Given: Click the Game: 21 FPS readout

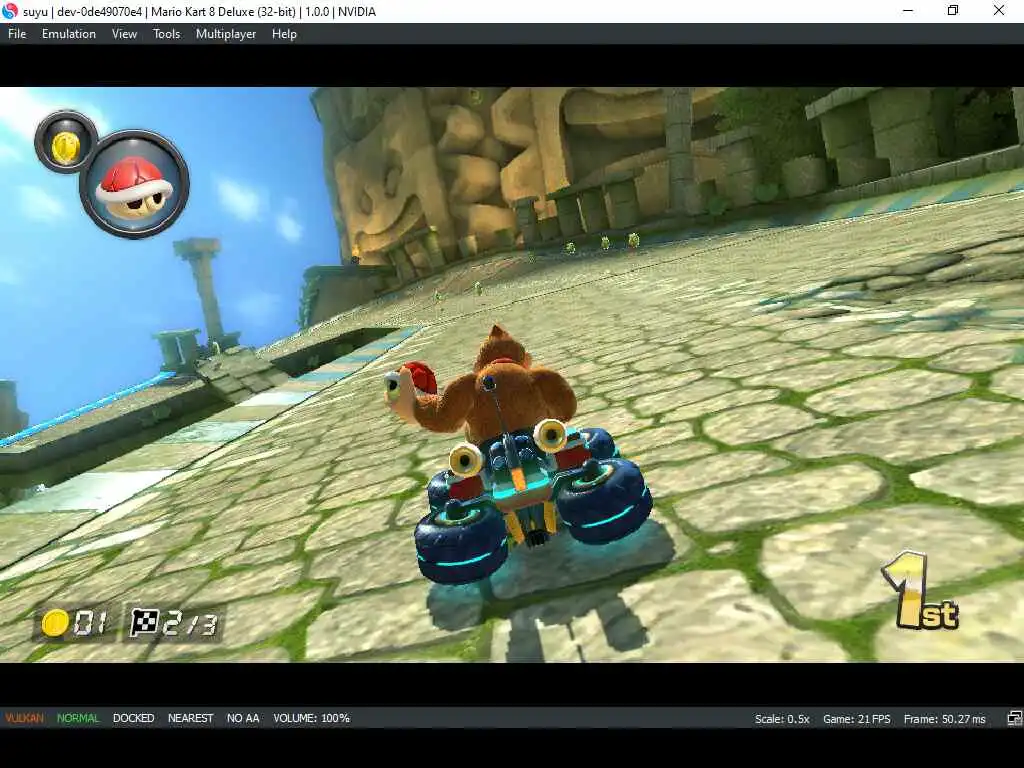Looking at the screenshot, I should click(x=856, y=719).
